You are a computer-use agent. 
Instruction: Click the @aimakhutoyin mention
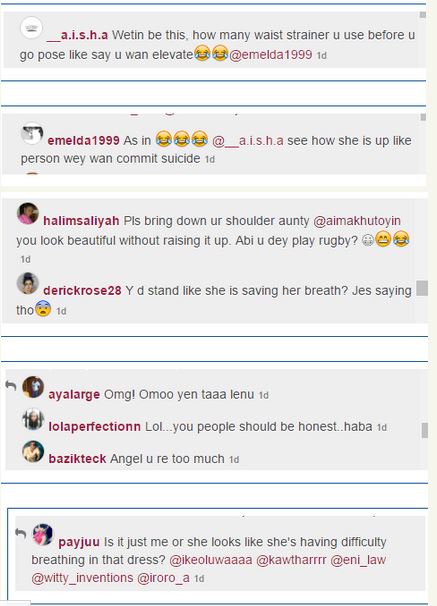coord(357,221)
